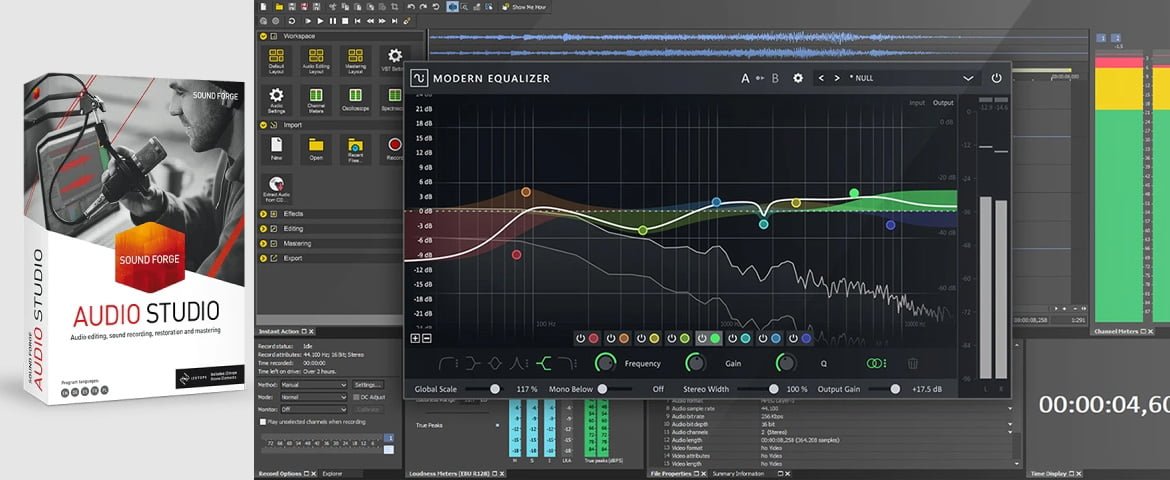Expand the Effects section
1170x480 pixels.
pos(263,214)
